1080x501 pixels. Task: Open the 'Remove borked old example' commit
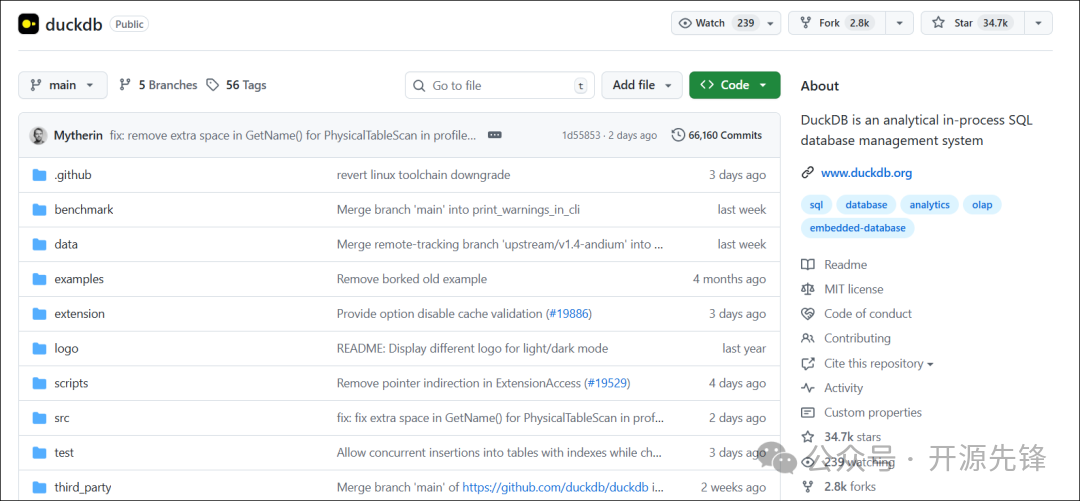[x=412, y=279]
